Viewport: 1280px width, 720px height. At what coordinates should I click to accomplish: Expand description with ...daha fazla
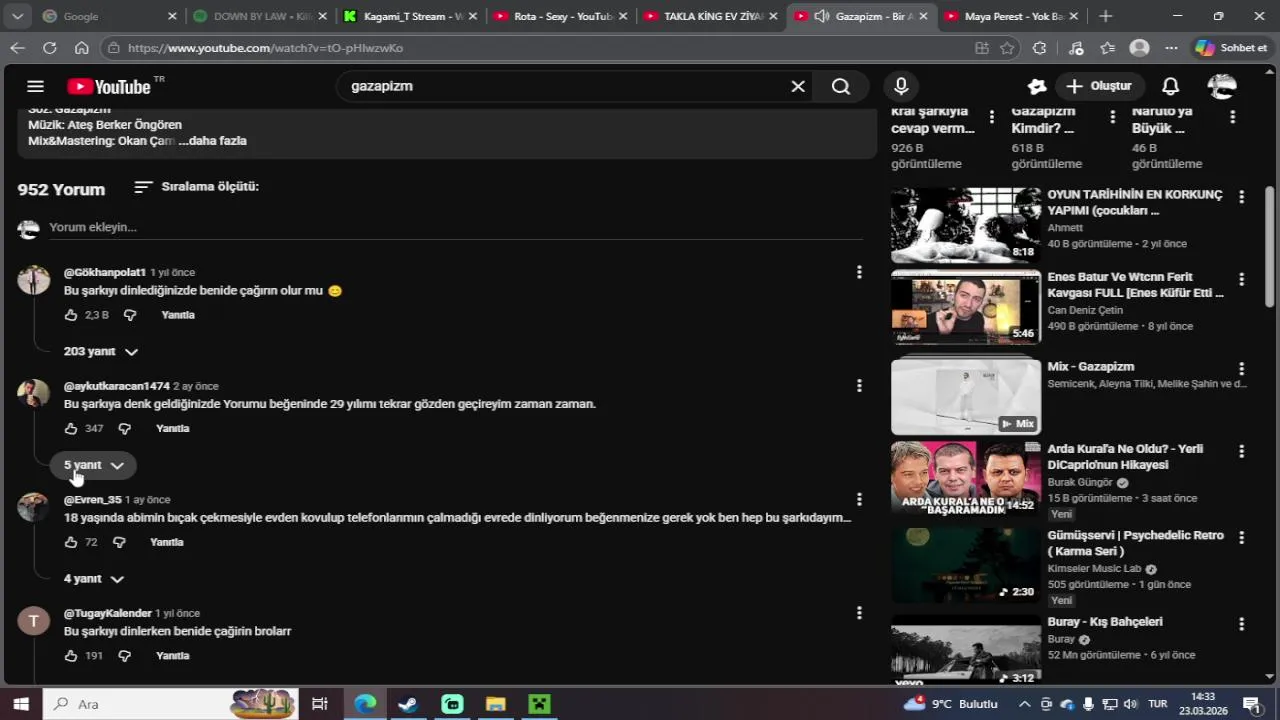coord(213,141)
